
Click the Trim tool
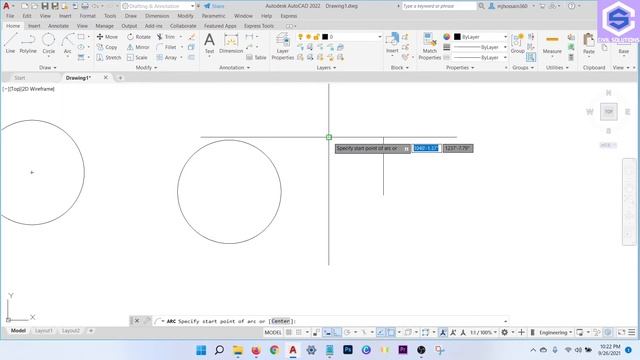click(166, 37)
